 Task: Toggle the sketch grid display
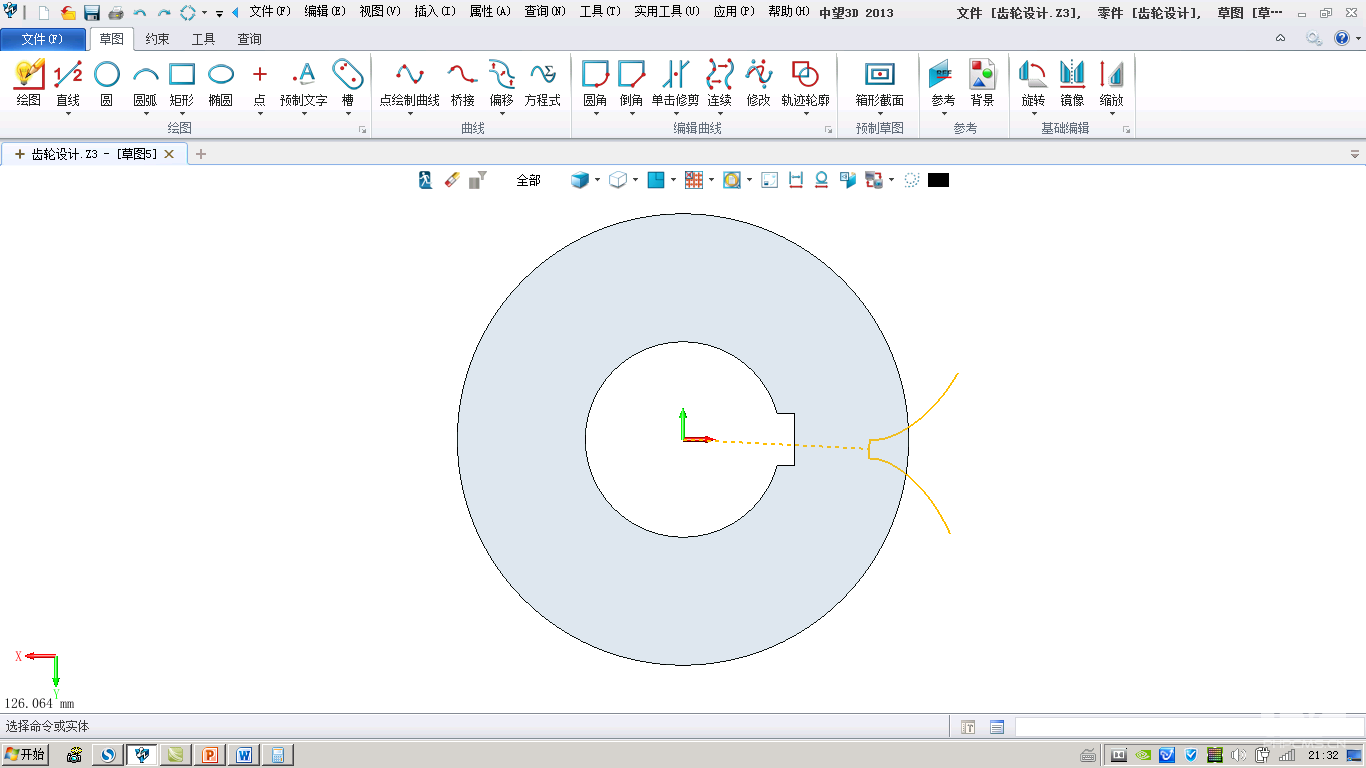coord(694,180)
